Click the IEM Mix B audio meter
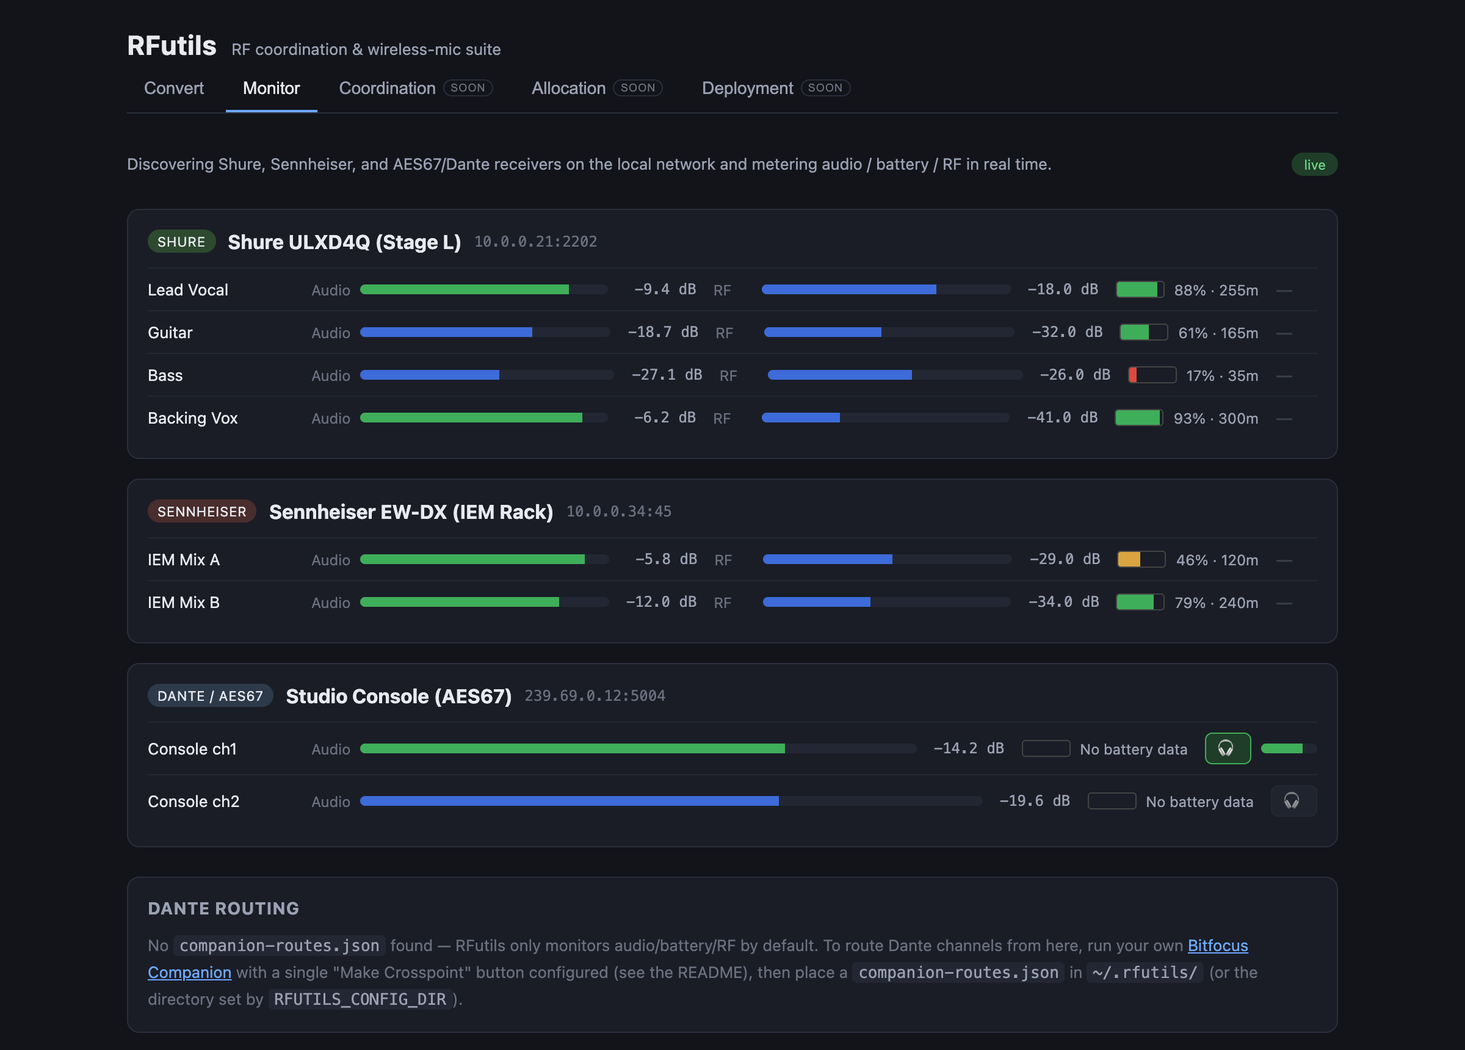 484,602
